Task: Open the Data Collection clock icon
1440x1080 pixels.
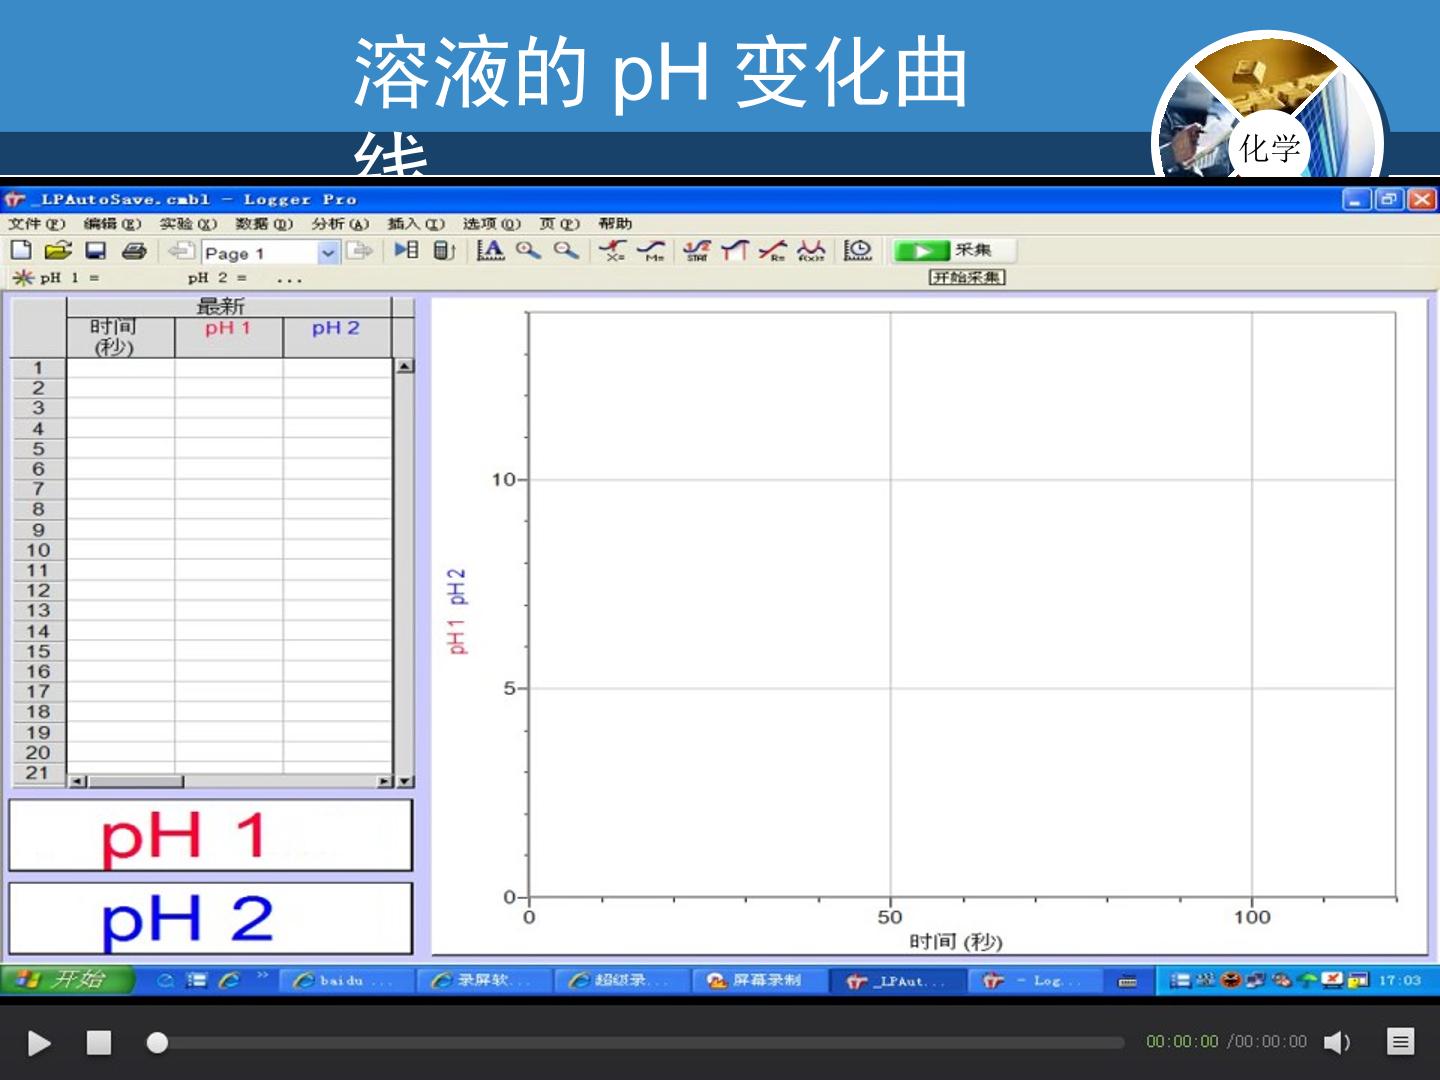Action: point(858,250)
